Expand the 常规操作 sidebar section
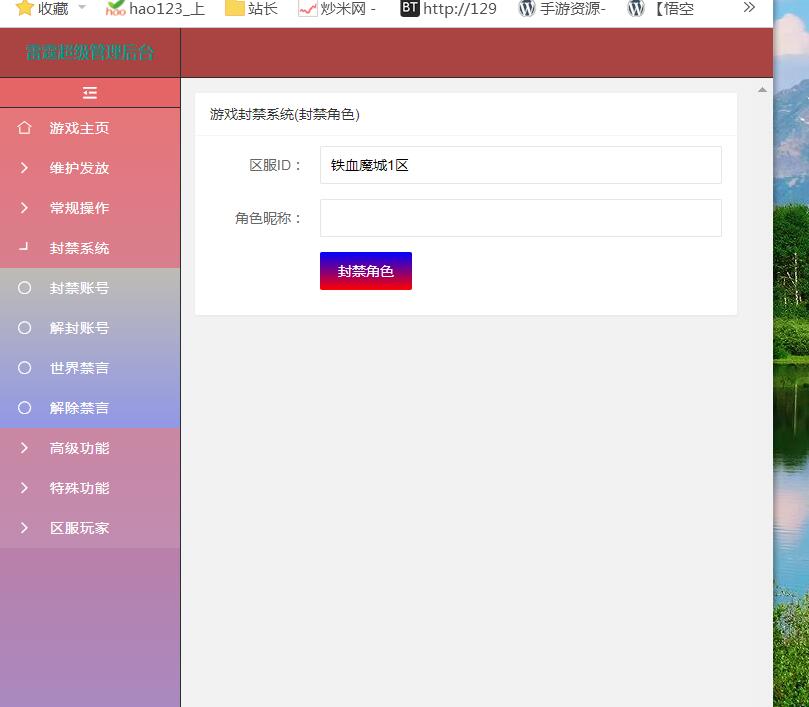The height and width of the screenshot is (707, 809). click(x=25, y=208)
